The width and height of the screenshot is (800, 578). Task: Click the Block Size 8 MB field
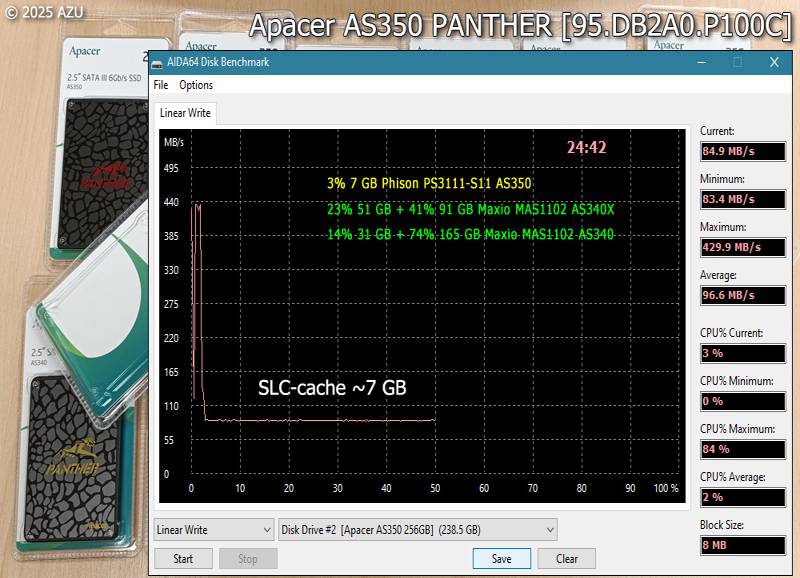coord(742,545)
